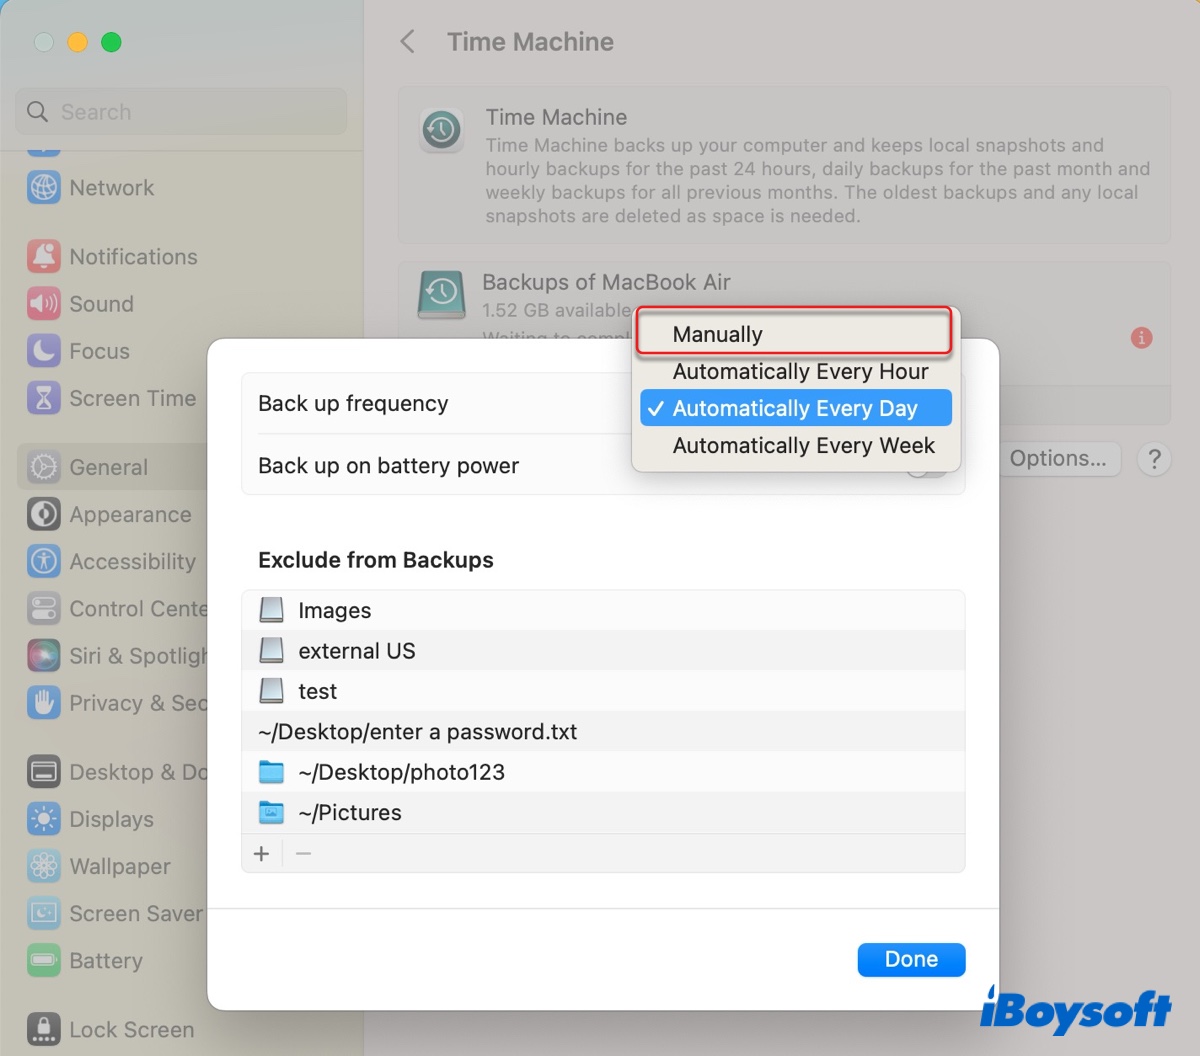Switch to Accessibility settings
The width and height of the screenshot is (1200, 1056).
coord(44,561)
